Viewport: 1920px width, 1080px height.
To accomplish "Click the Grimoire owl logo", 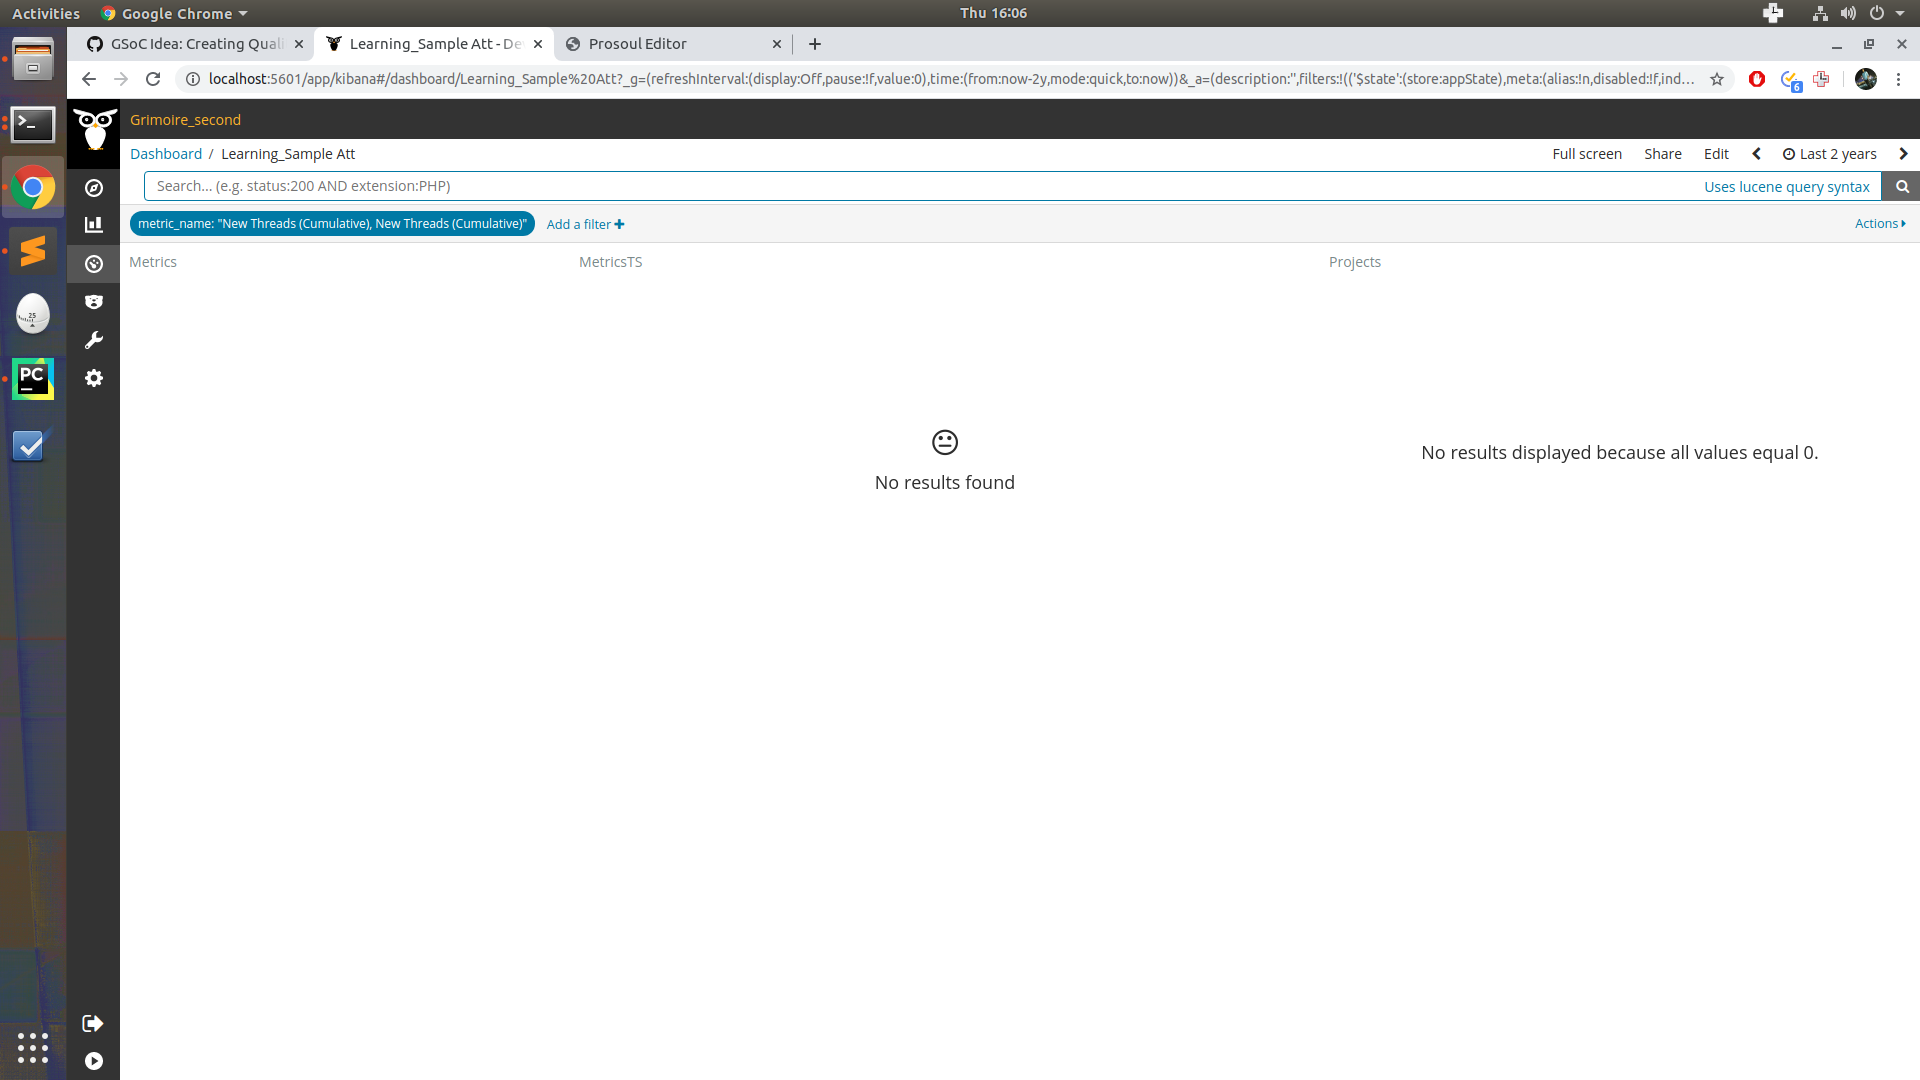I will (x=93, y=130).
